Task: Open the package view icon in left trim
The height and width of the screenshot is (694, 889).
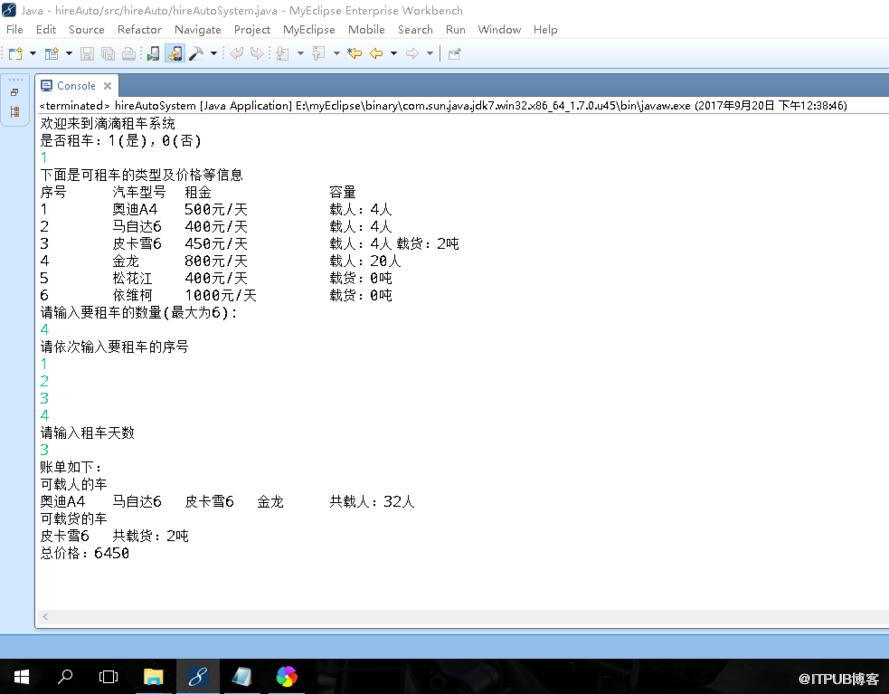Action: 15,112
